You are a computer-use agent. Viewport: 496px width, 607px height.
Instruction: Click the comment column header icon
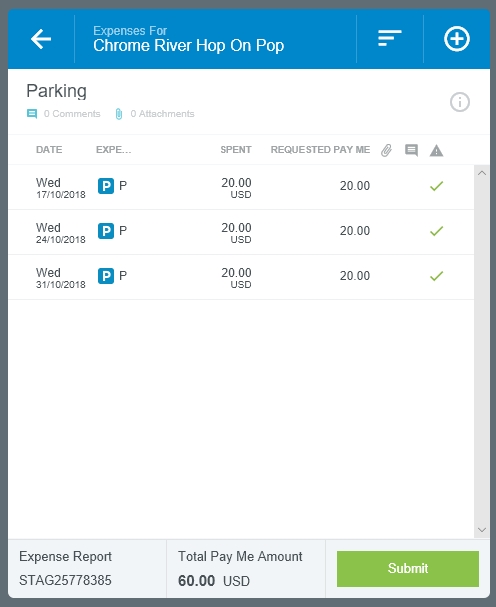pos(411,150)
